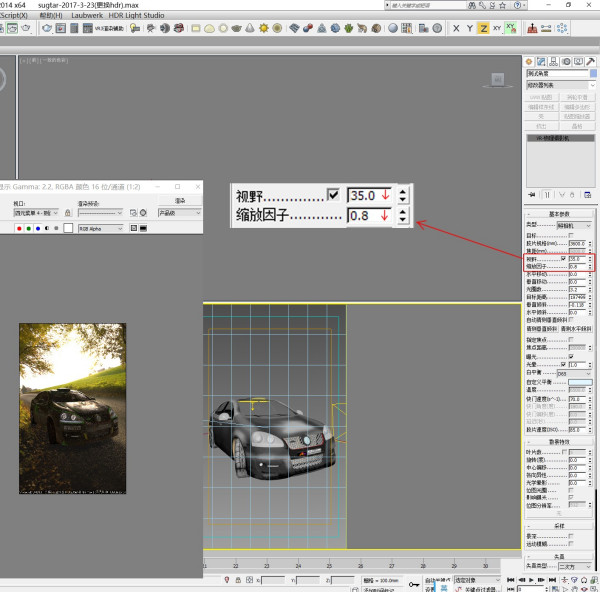Click the zoom factor 0.8 input

[577, 267]
